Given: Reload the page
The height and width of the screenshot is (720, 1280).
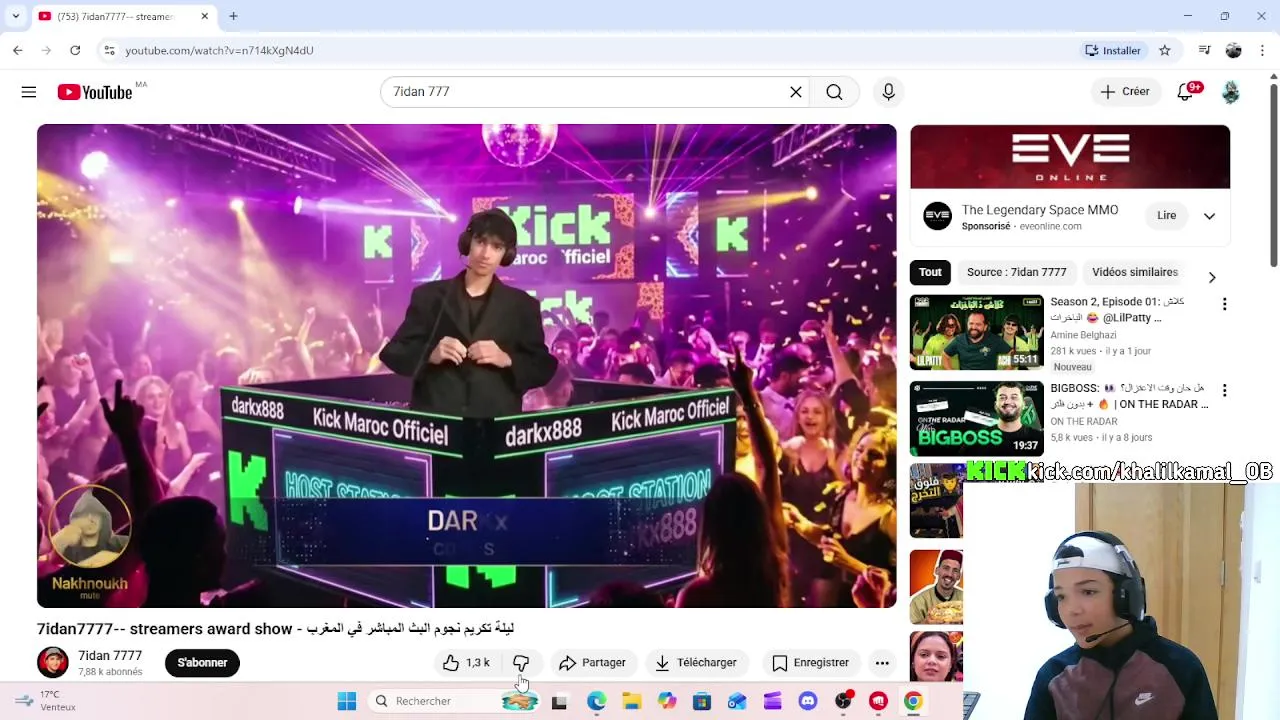Looking at the screenshot, I should tap(75, 50).
